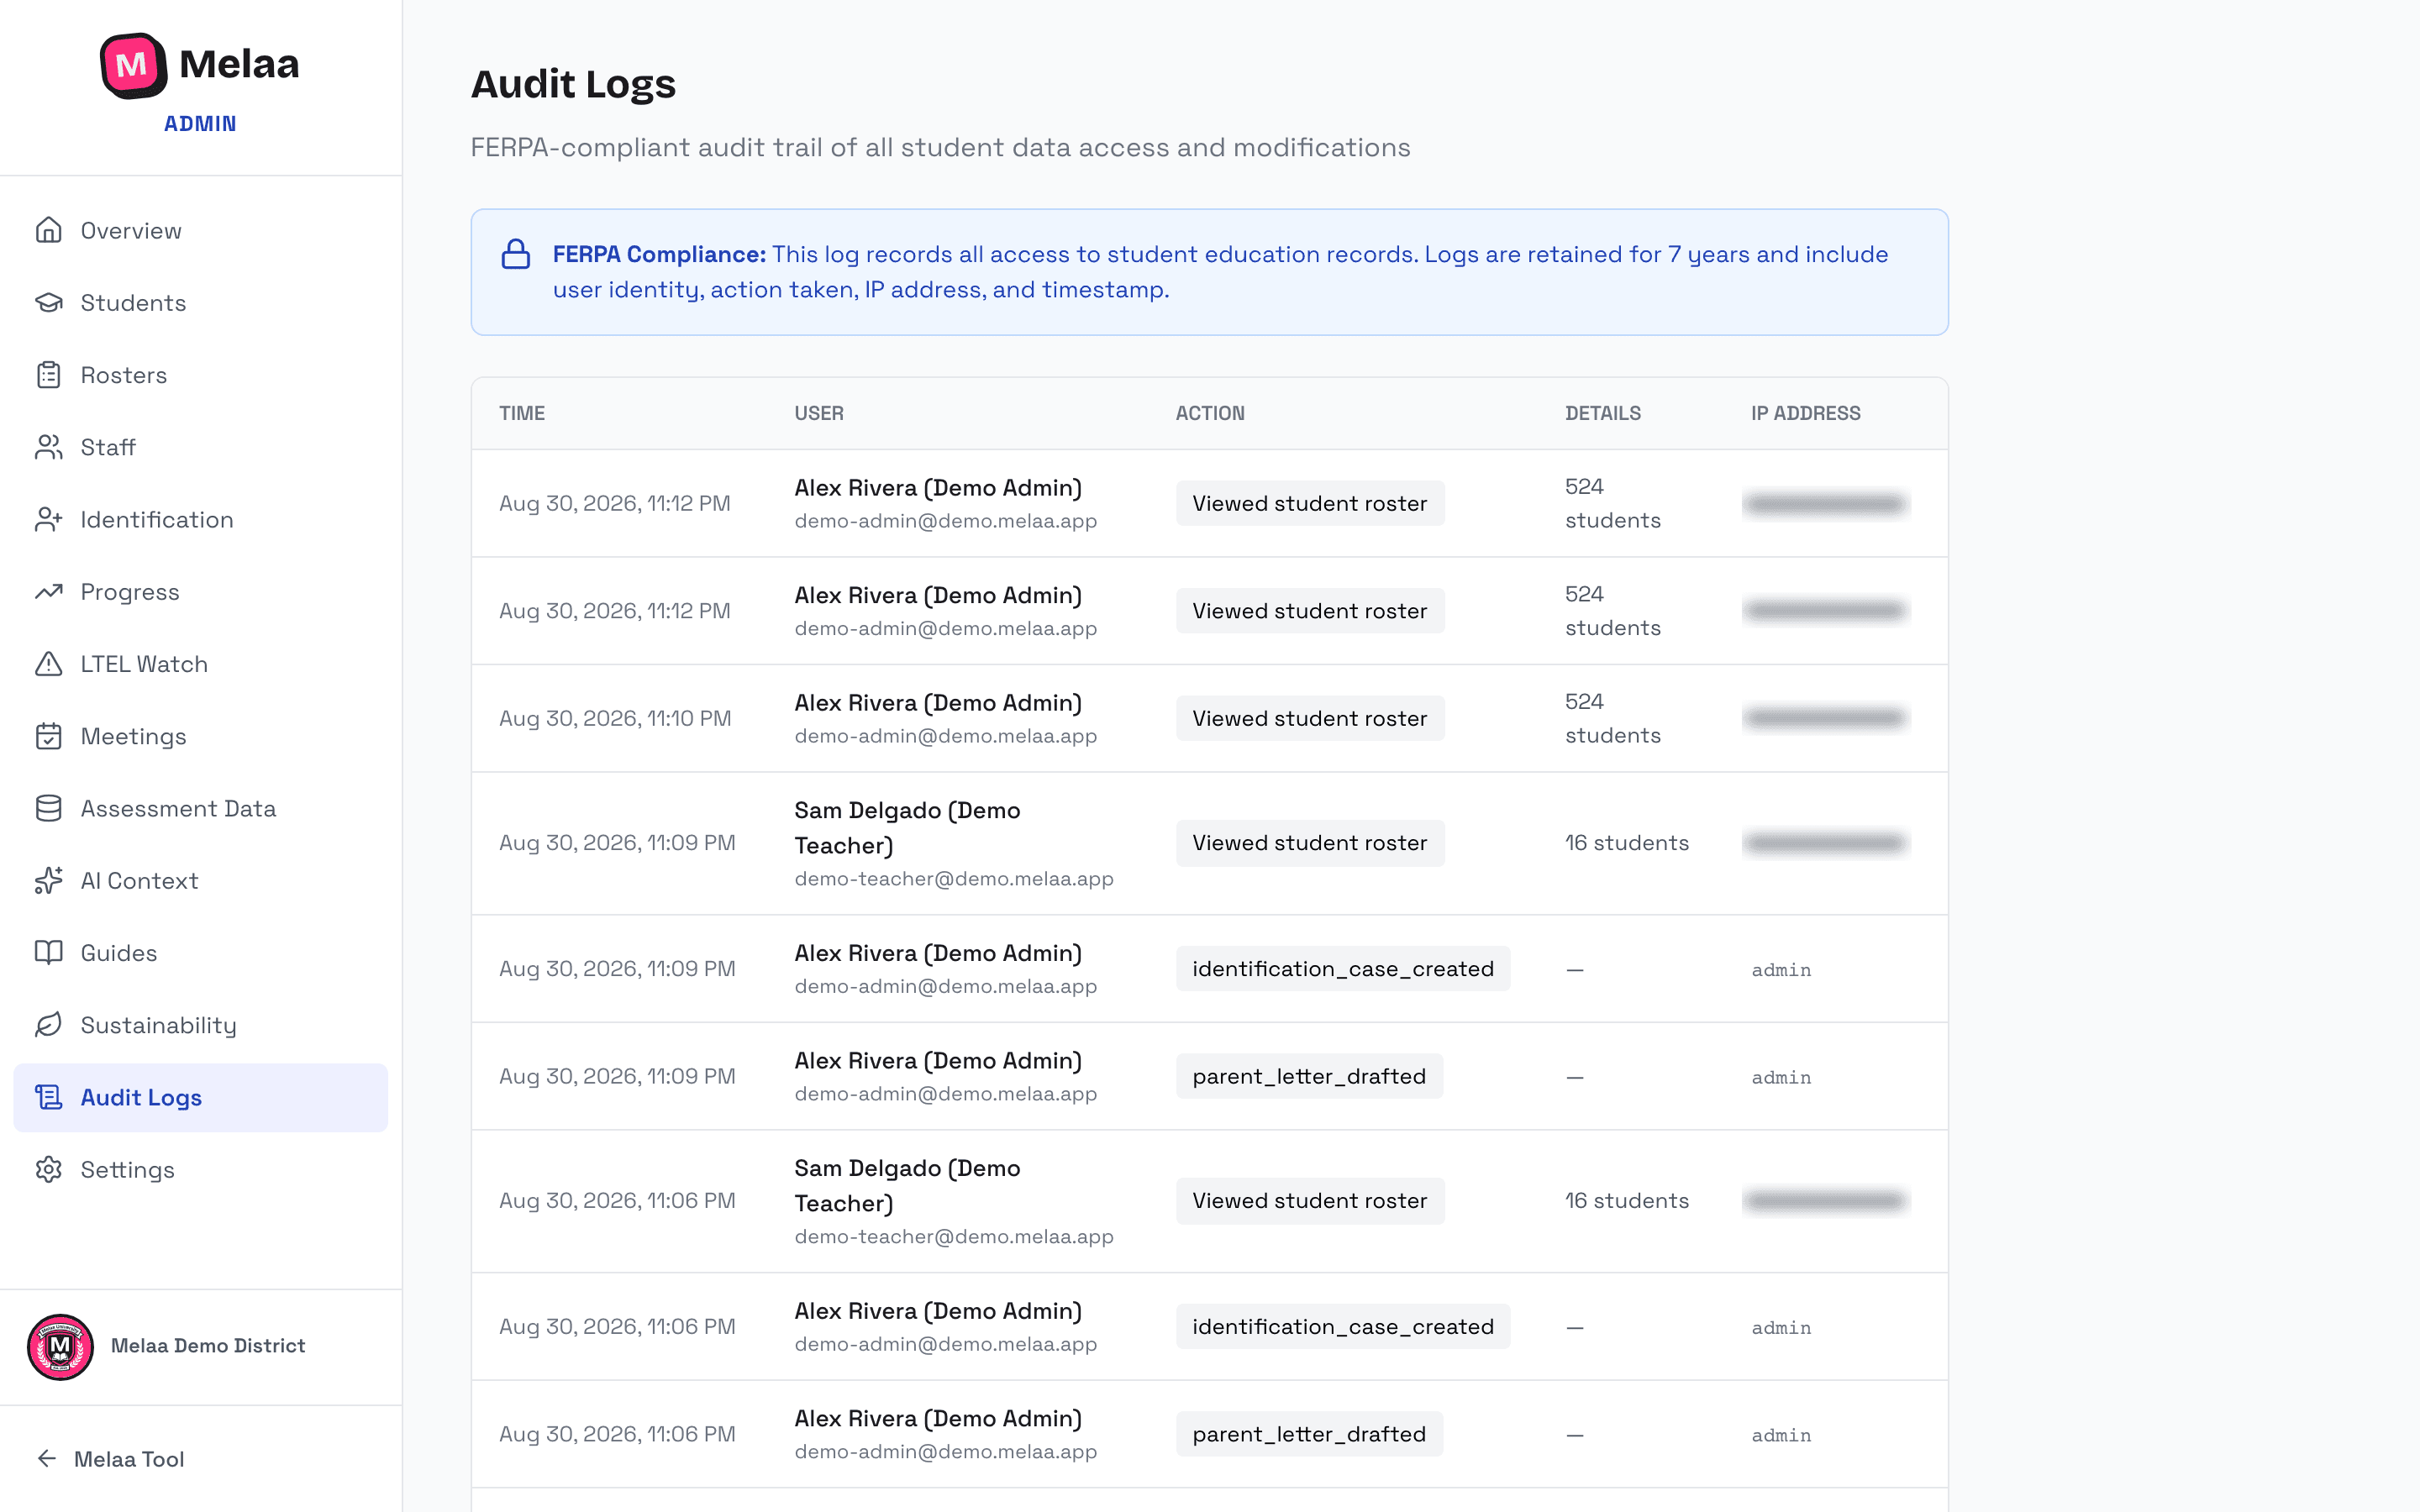Click the ACTION column header
The width and height of the screenshot is (2420, 1512).
pos(1210,413)
